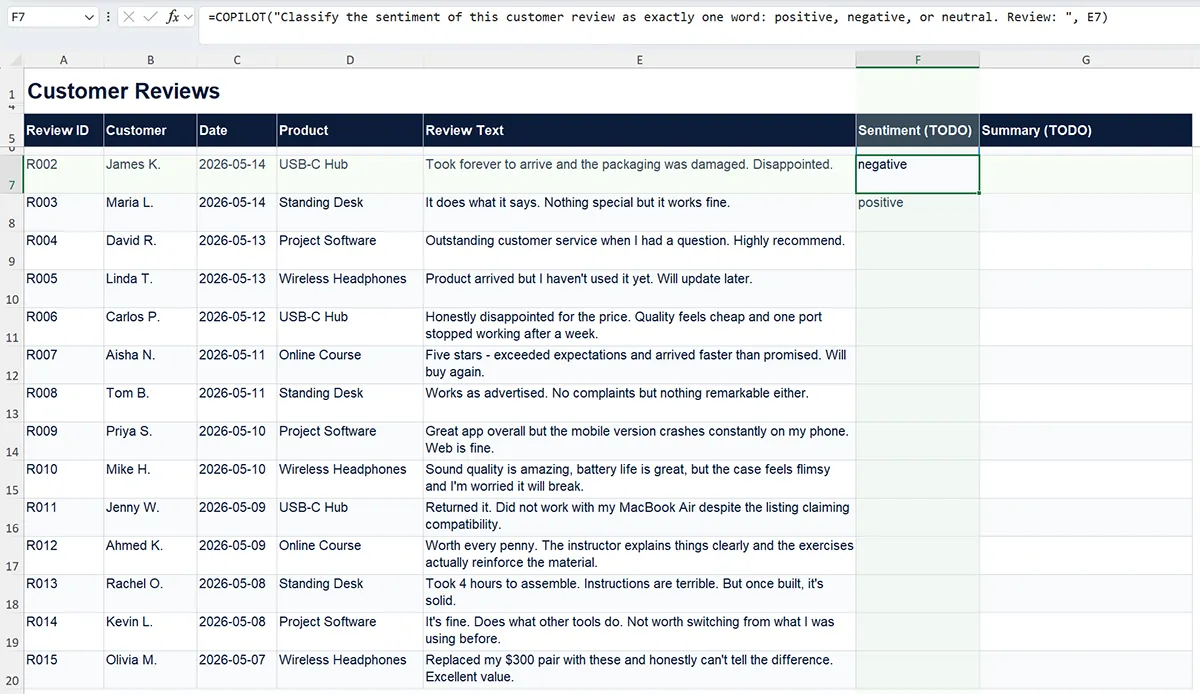Click the Project Software cell in David R.'s row
Image resolution: width=1200 pixels, height=694 pixels.
click(x=350, y=251)
